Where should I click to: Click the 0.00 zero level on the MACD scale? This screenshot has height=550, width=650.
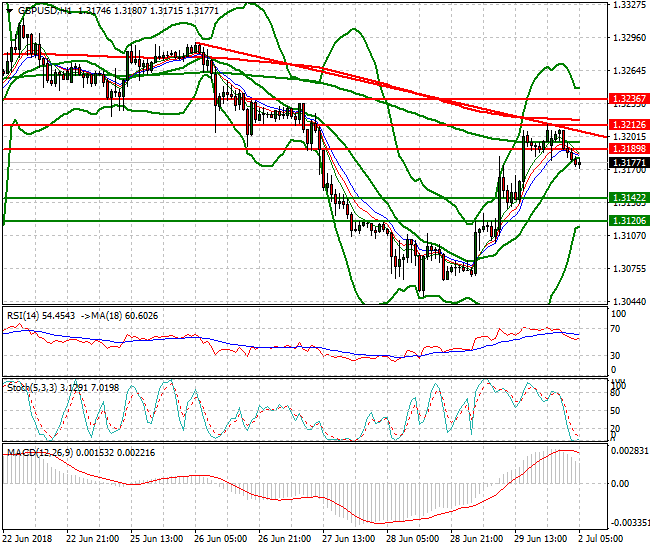620,484
